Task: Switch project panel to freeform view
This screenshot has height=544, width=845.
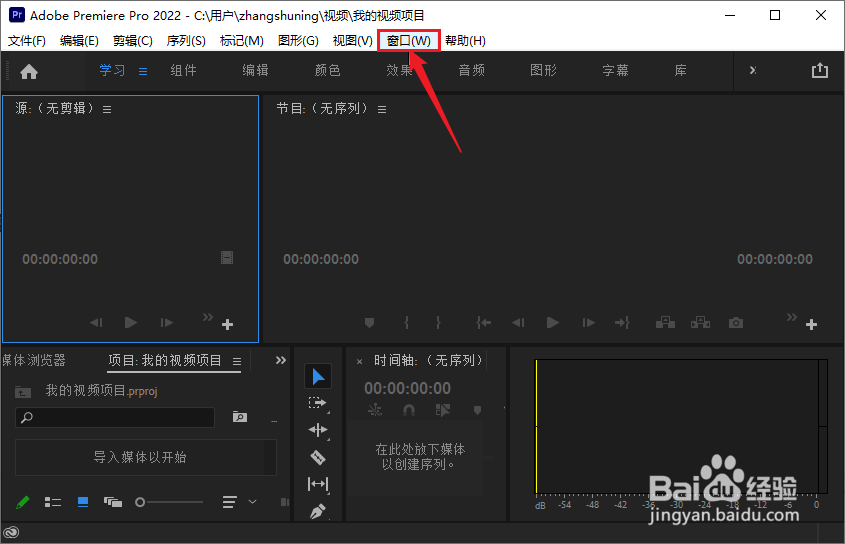Action: point(113,502)
